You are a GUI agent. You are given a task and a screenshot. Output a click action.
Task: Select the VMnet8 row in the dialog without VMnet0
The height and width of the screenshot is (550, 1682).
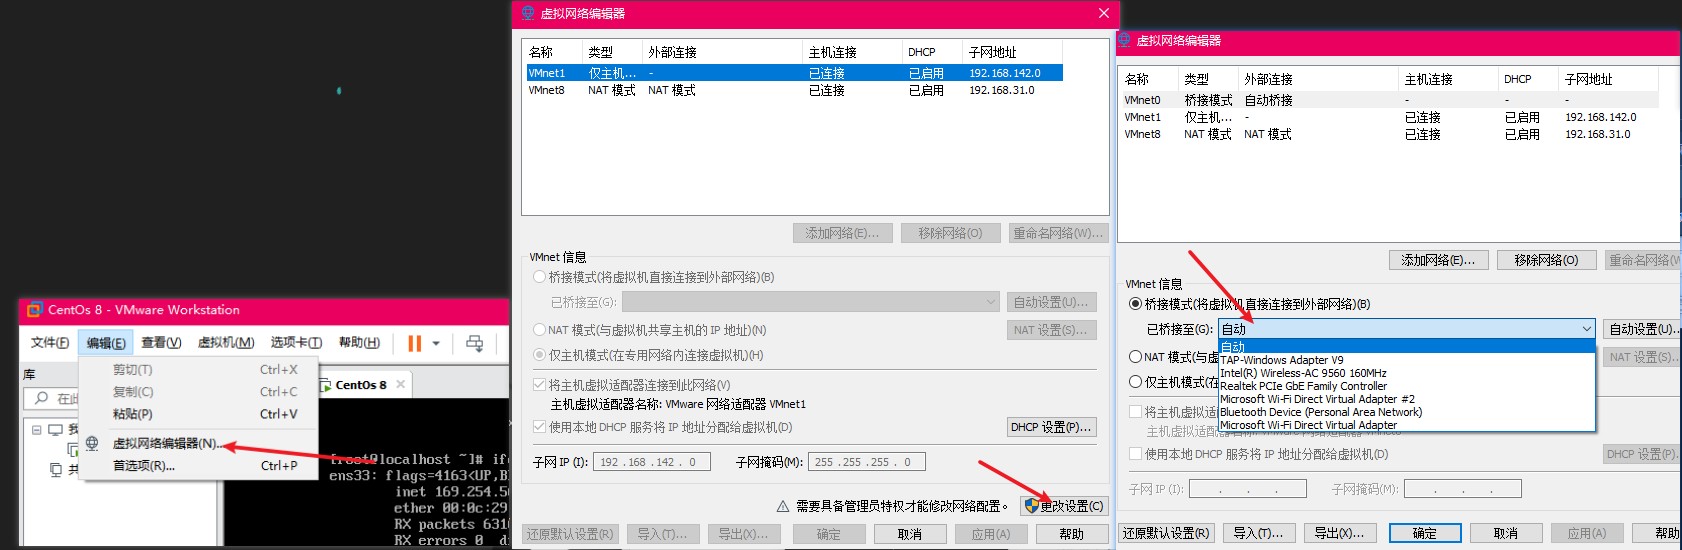[794, 90]
